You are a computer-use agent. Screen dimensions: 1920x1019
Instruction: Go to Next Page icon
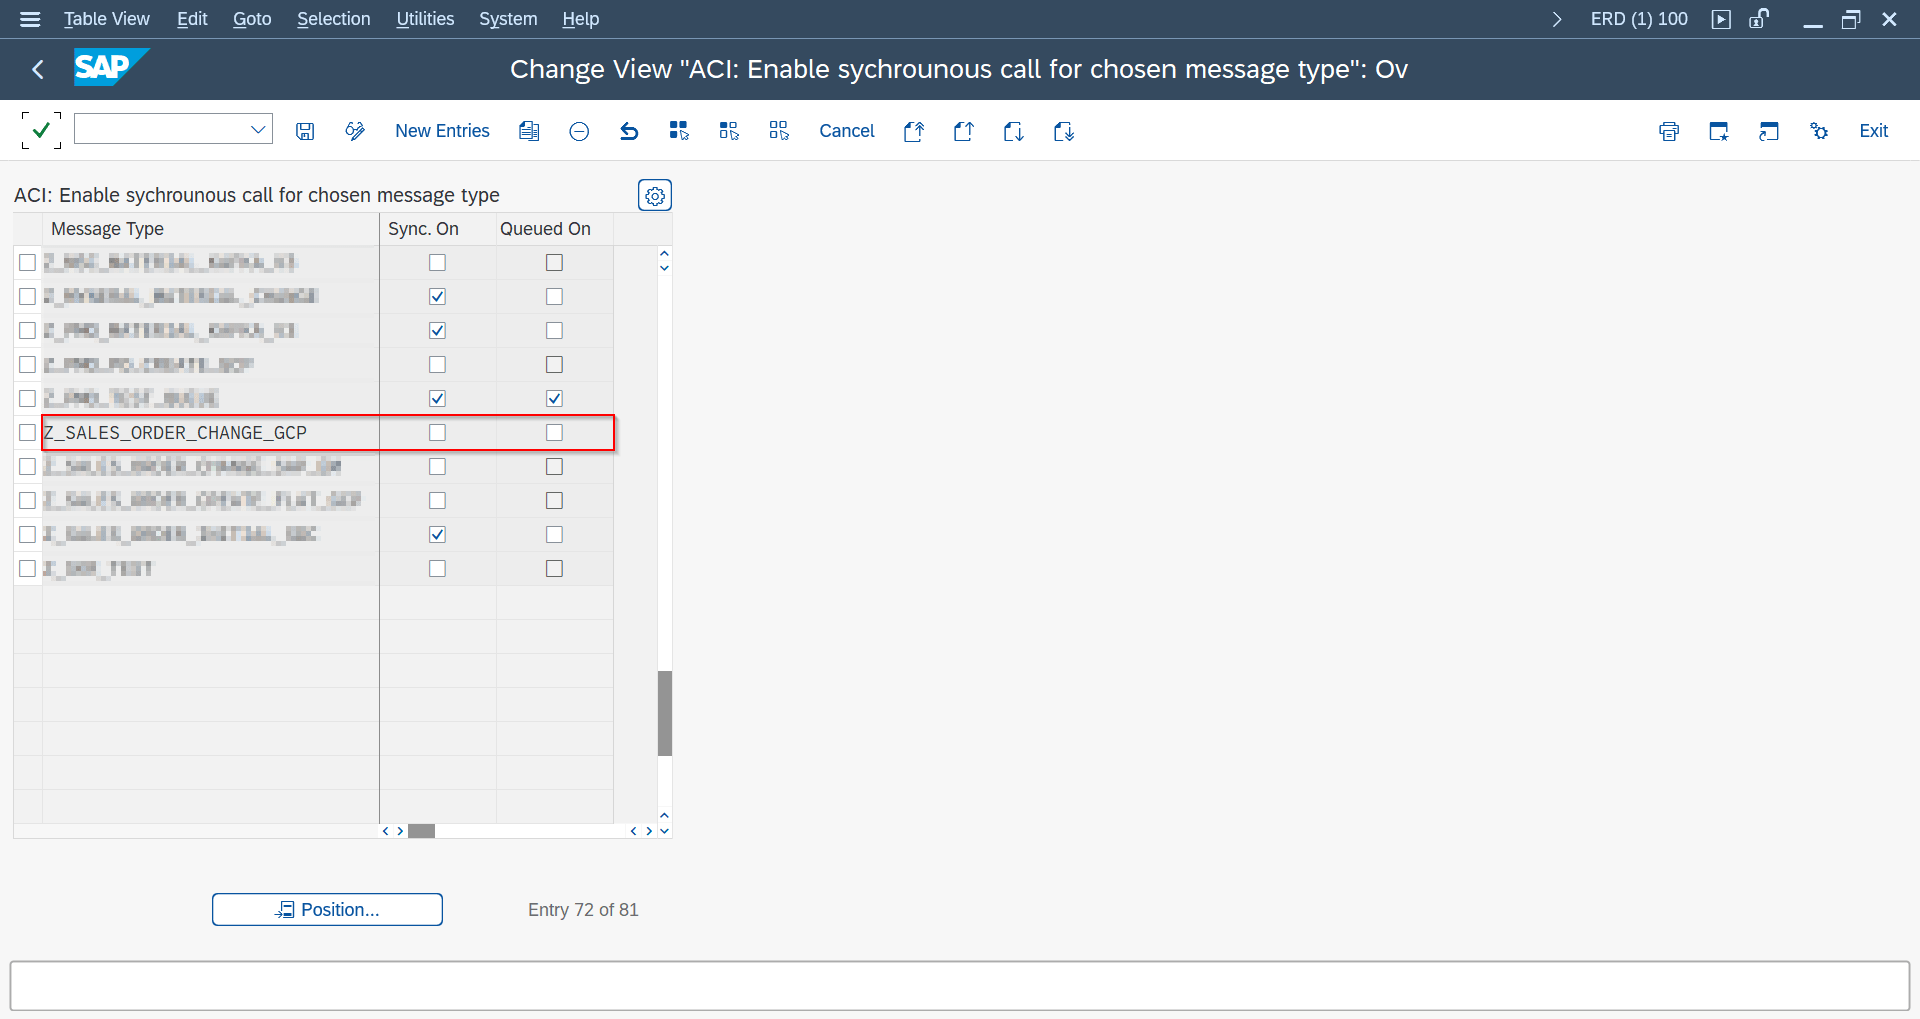click(1014, 131)
